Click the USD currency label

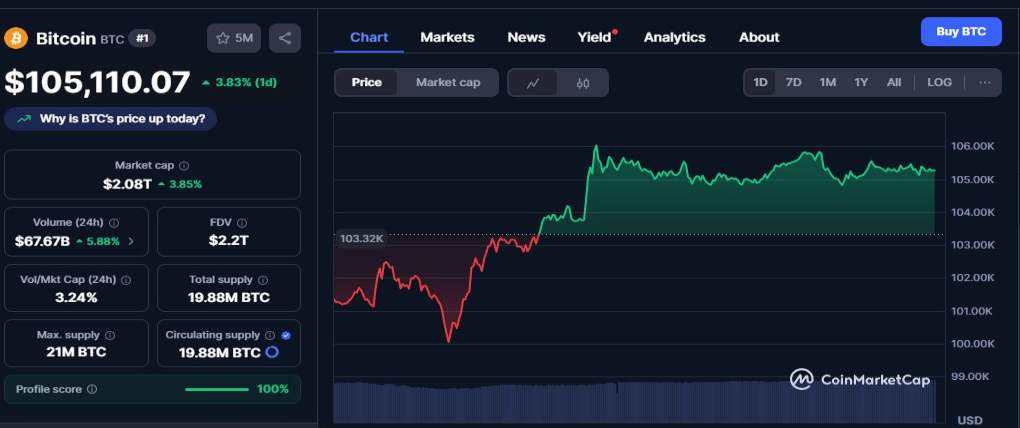tap(970, 420)
